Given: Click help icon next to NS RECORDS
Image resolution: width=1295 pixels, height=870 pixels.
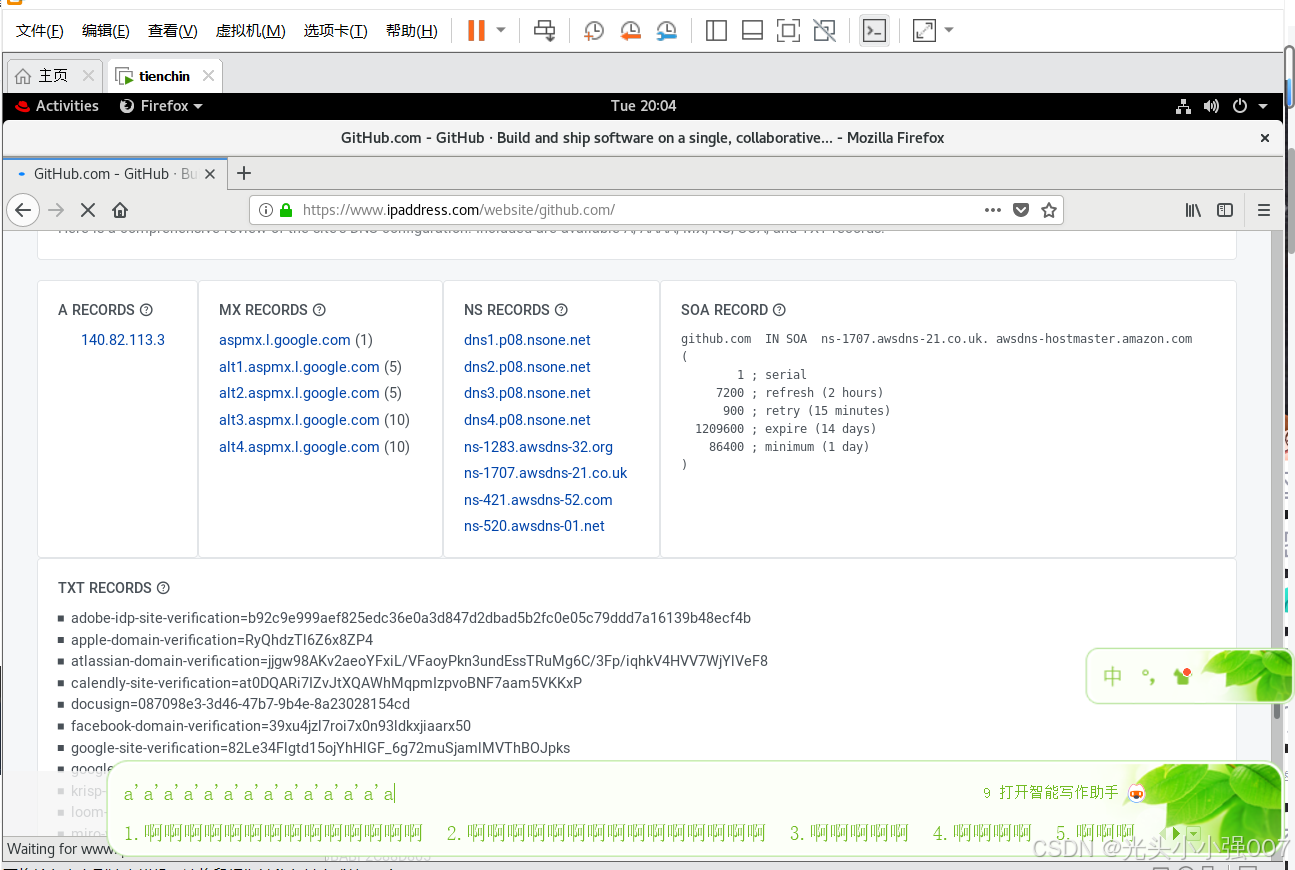Looking at the screenshot, I should (x=562, y=310).
